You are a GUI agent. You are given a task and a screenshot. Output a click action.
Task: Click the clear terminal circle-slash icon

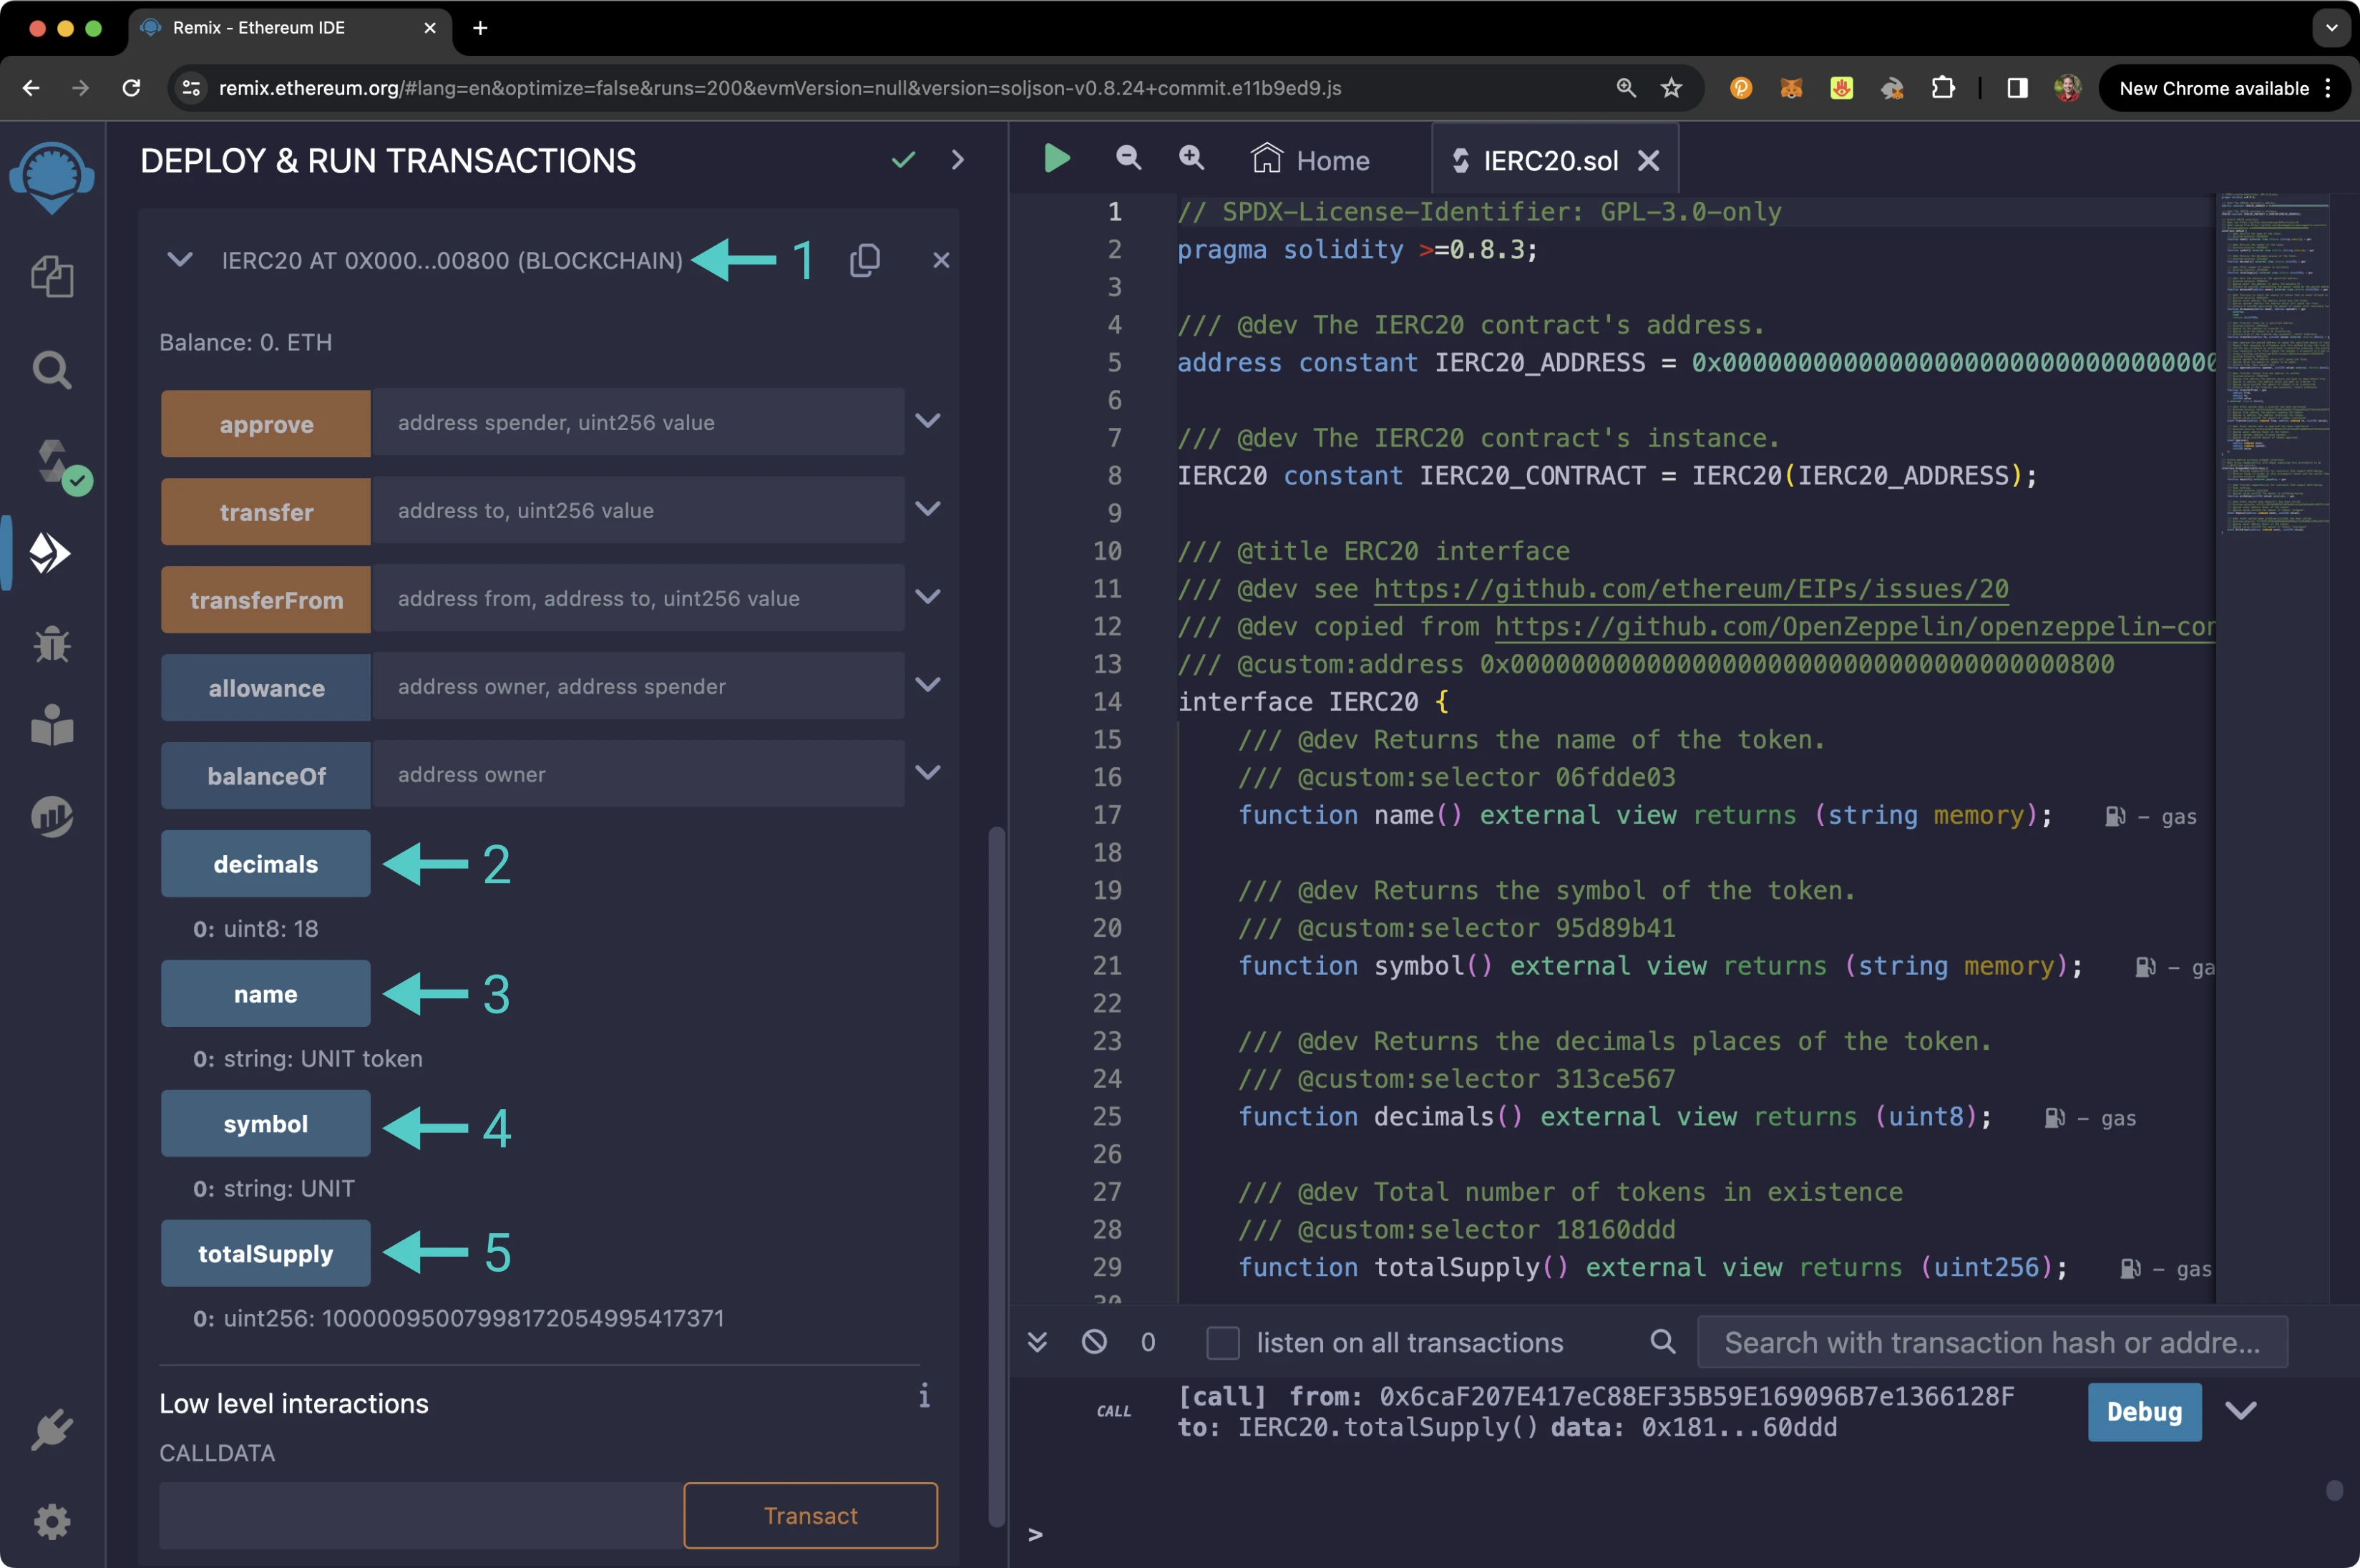[x=1094, y=1341]
